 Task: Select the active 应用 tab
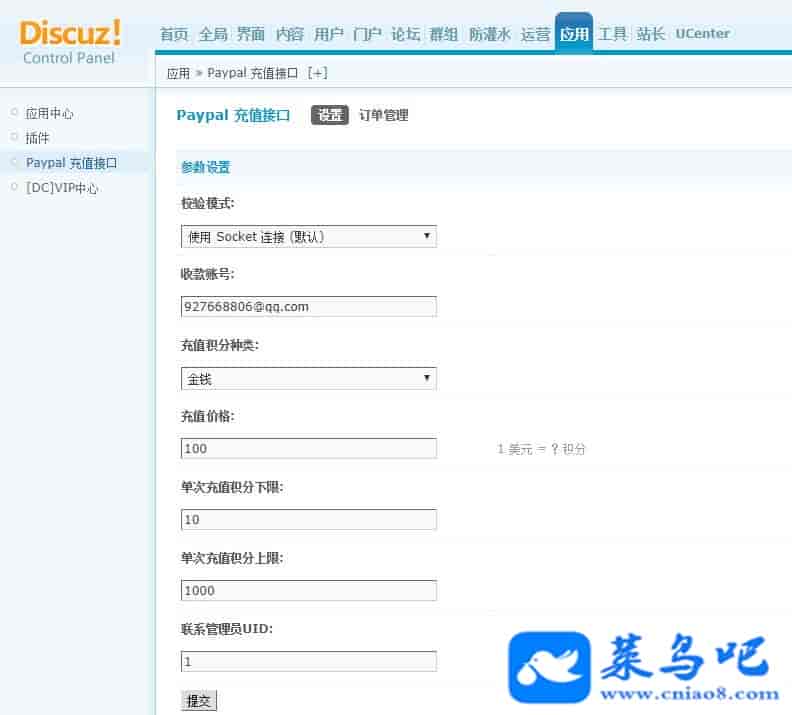(x=574, y=33)
